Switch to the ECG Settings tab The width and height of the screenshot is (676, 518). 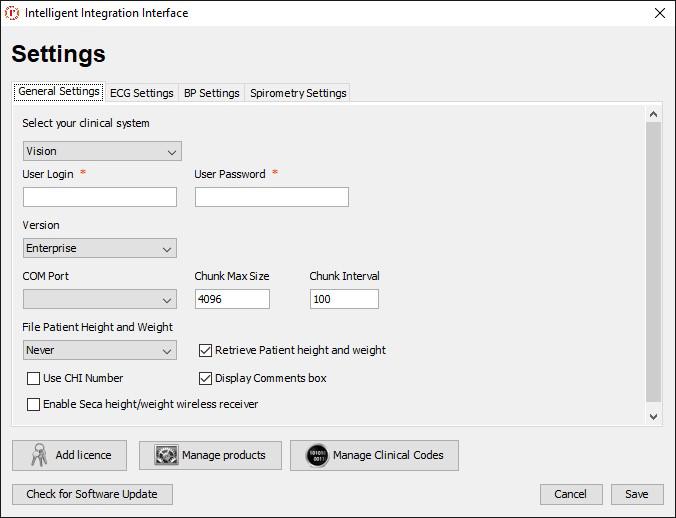click(x=141, y=93)
